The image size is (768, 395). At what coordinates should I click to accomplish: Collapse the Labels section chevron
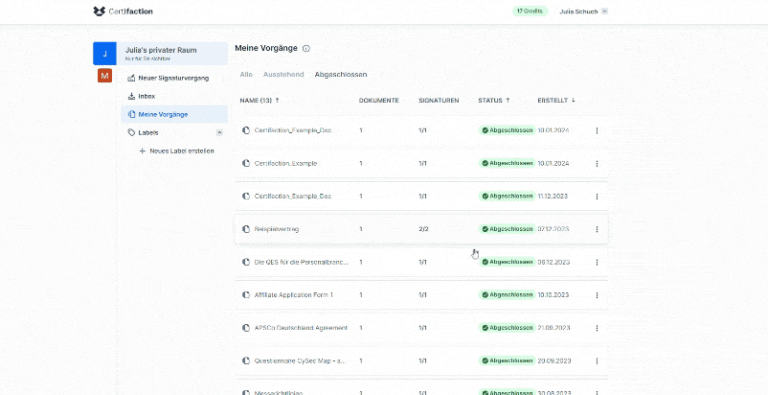219,133
